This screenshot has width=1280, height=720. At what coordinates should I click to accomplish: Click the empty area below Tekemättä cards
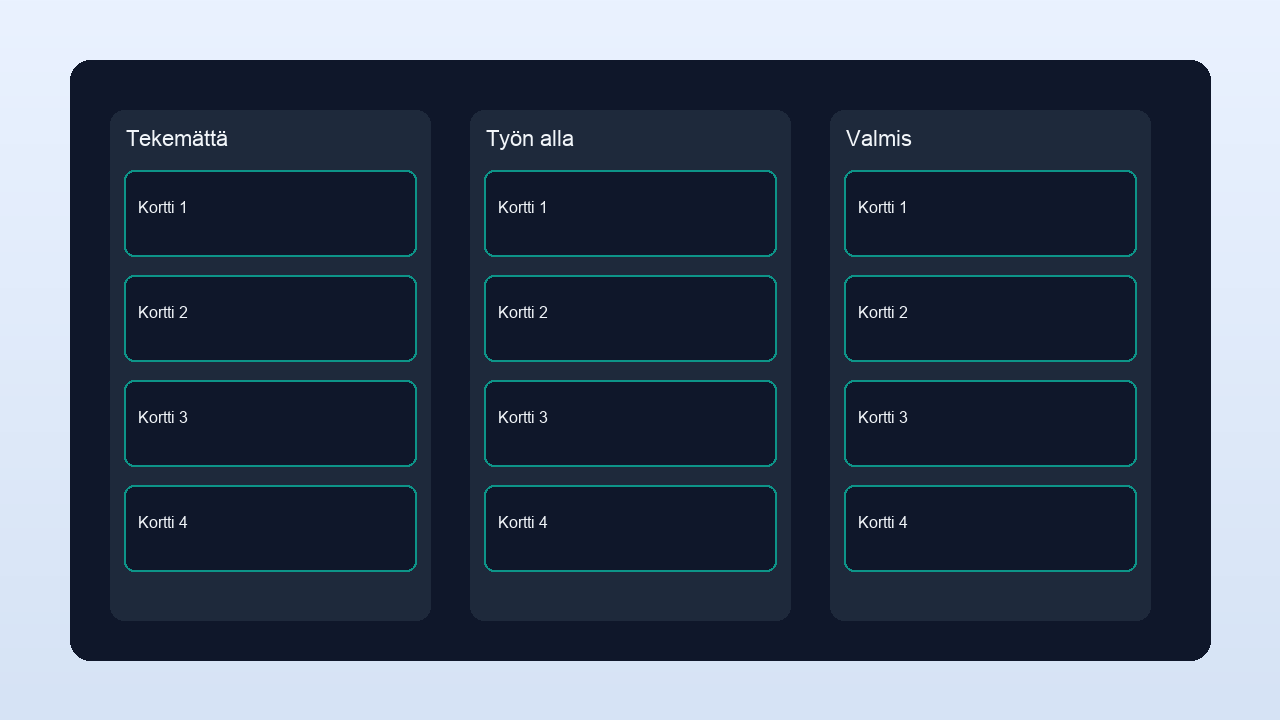coord(270,595)
